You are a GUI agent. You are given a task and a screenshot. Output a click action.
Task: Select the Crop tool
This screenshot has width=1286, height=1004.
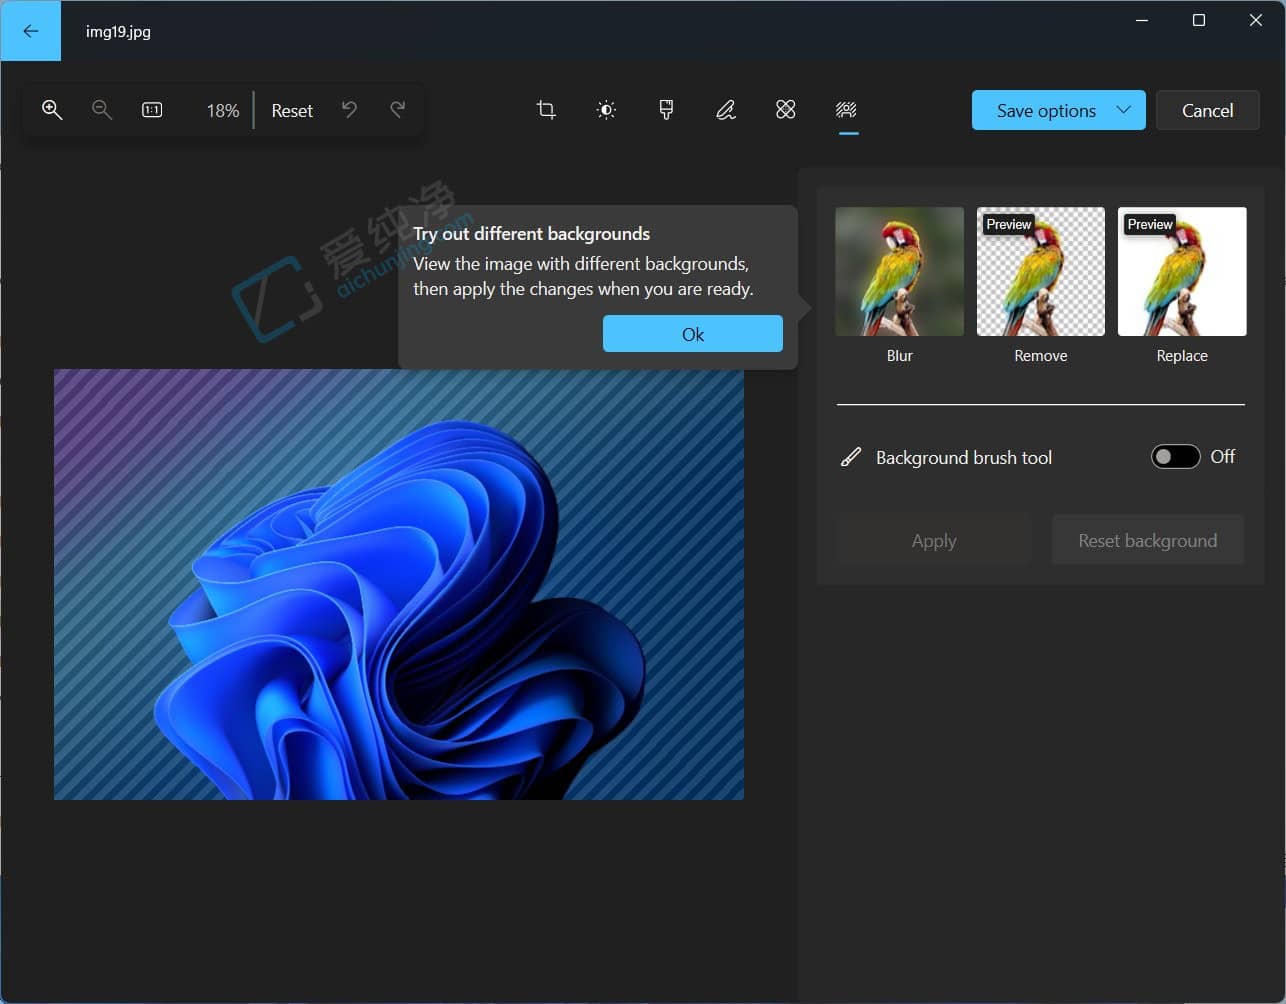(x=546, y=110)
